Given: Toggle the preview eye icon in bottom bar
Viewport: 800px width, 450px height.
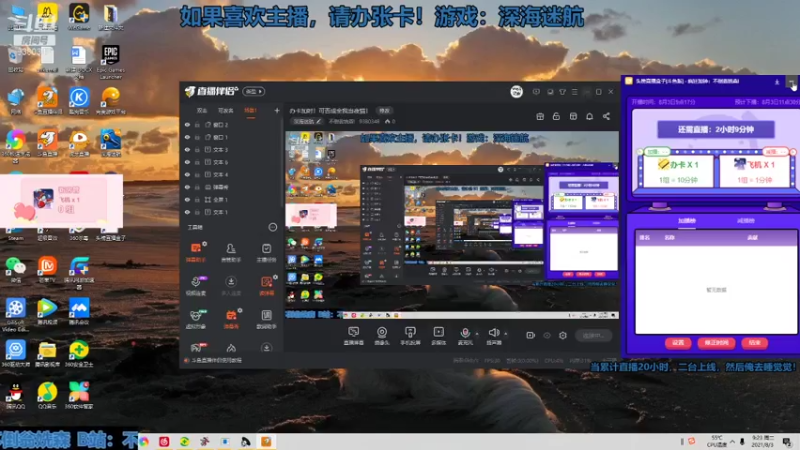Looking at the screenshot, I should pyautogui.click(x=547, y=335).
